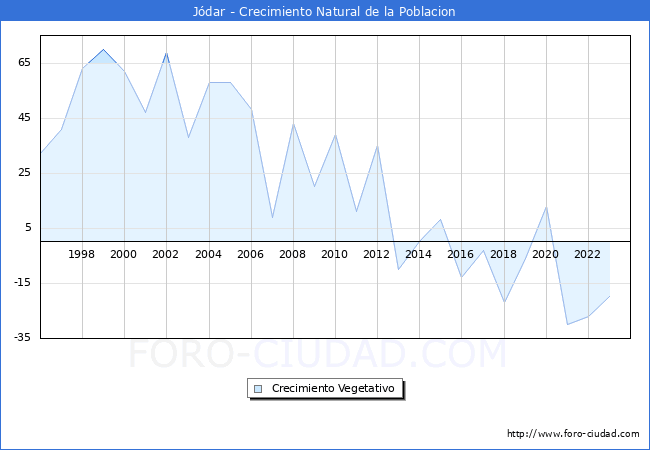
Task: Select the 2006 x-axis year label
Action: tap(250, 254)
